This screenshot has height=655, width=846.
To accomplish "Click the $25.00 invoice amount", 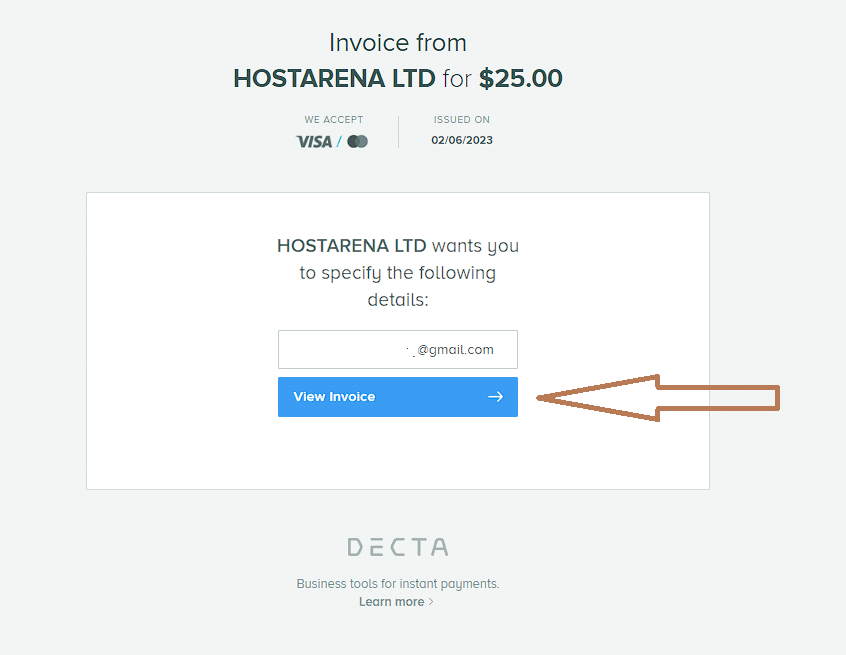I will click(521, 78).
